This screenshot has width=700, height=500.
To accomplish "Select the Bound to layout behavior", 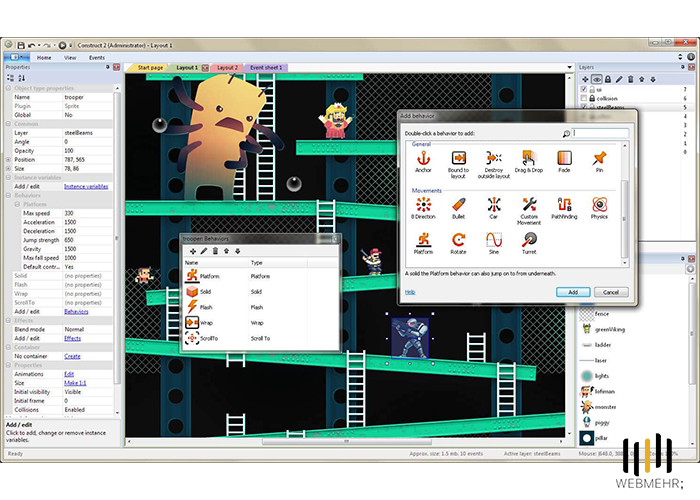I will [x=458, y=164].
